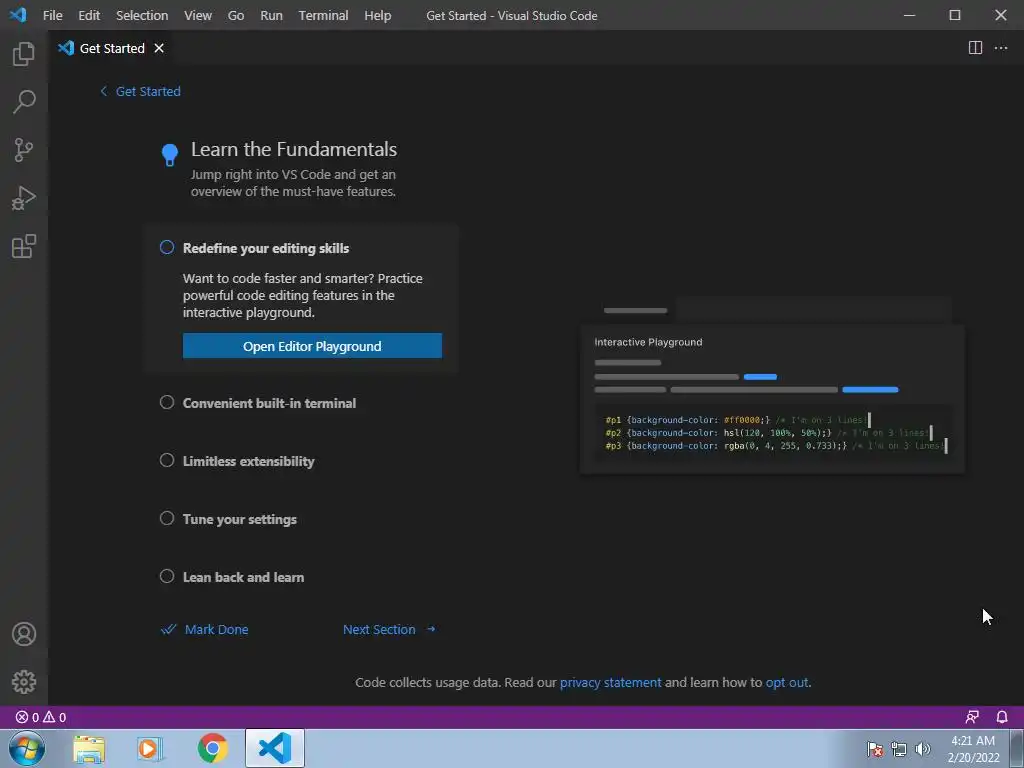Click the Visual Studio Code taskbar icon
Viewport: 1024px width, 768px height.
click(x=275, y=748)
